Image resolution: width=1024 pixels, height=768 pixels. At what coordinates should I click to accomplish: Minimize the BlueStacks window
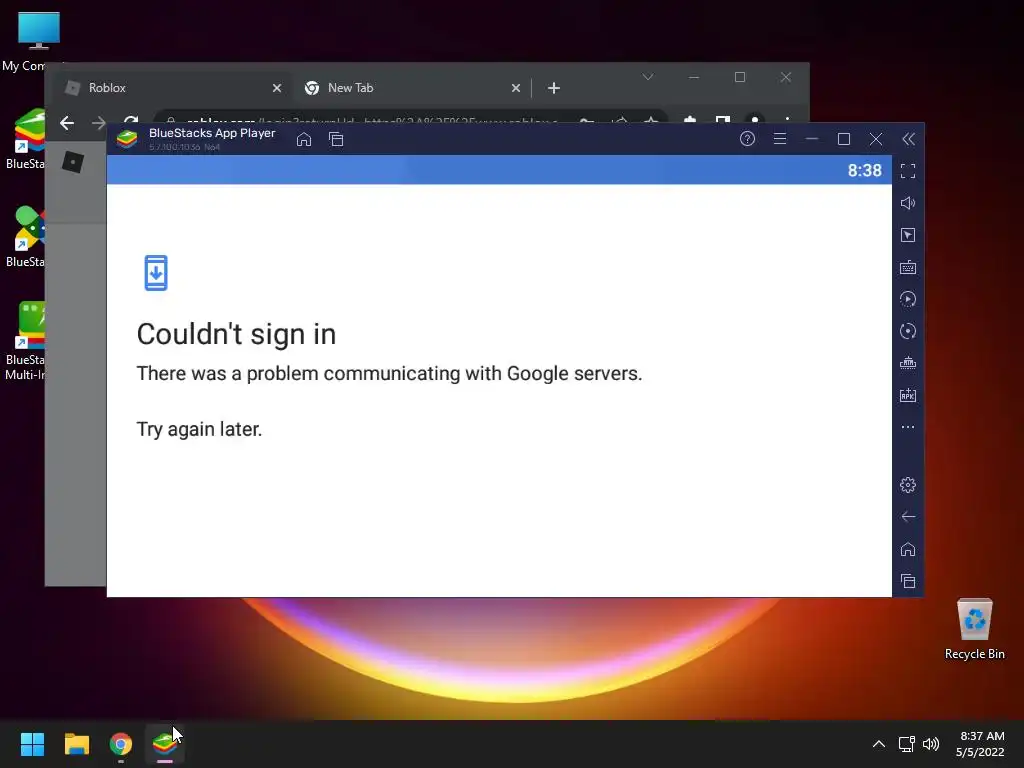coord(812,138)
